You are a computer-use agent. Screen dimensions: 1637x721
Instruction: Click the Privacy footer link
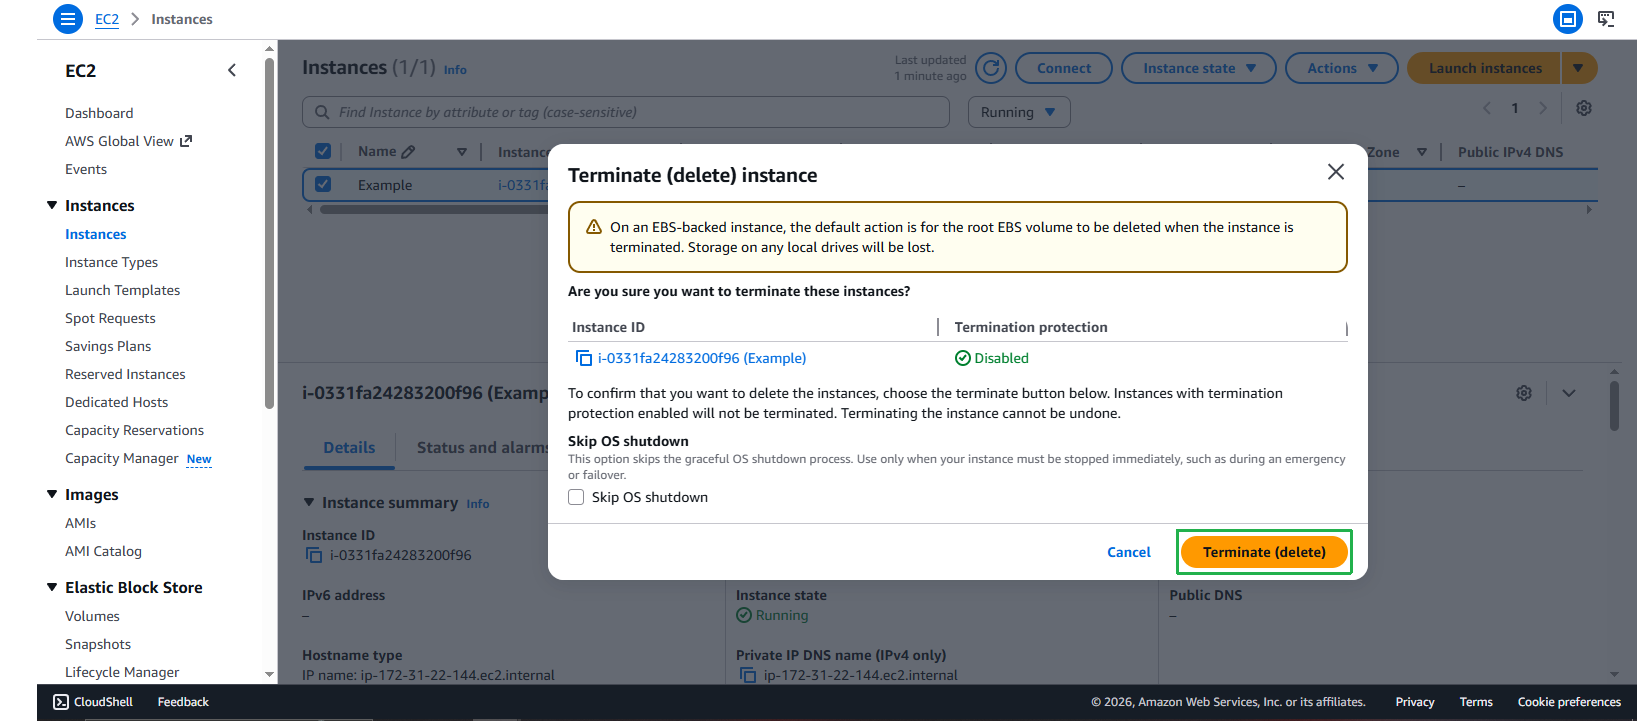(x=1415, y=702)
